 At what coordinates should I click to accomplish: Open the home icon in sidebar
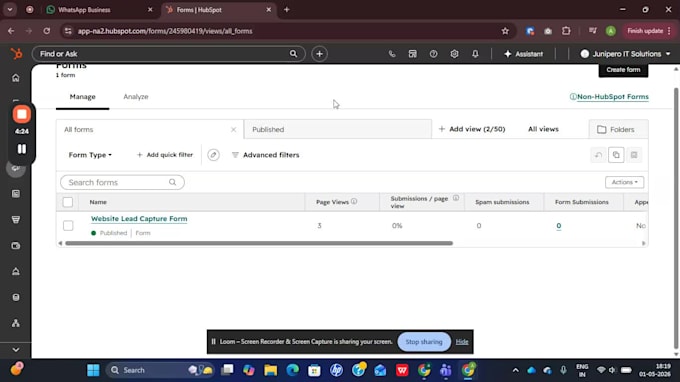[16, 78]
